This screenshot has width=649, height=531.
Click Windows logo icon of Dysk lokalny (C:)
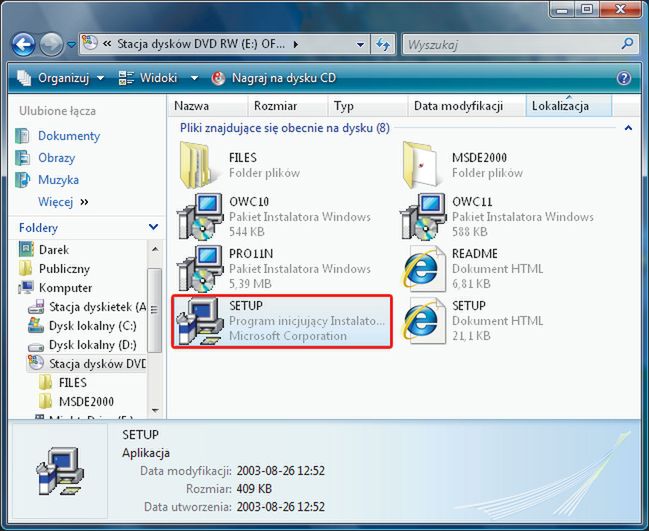36,325
